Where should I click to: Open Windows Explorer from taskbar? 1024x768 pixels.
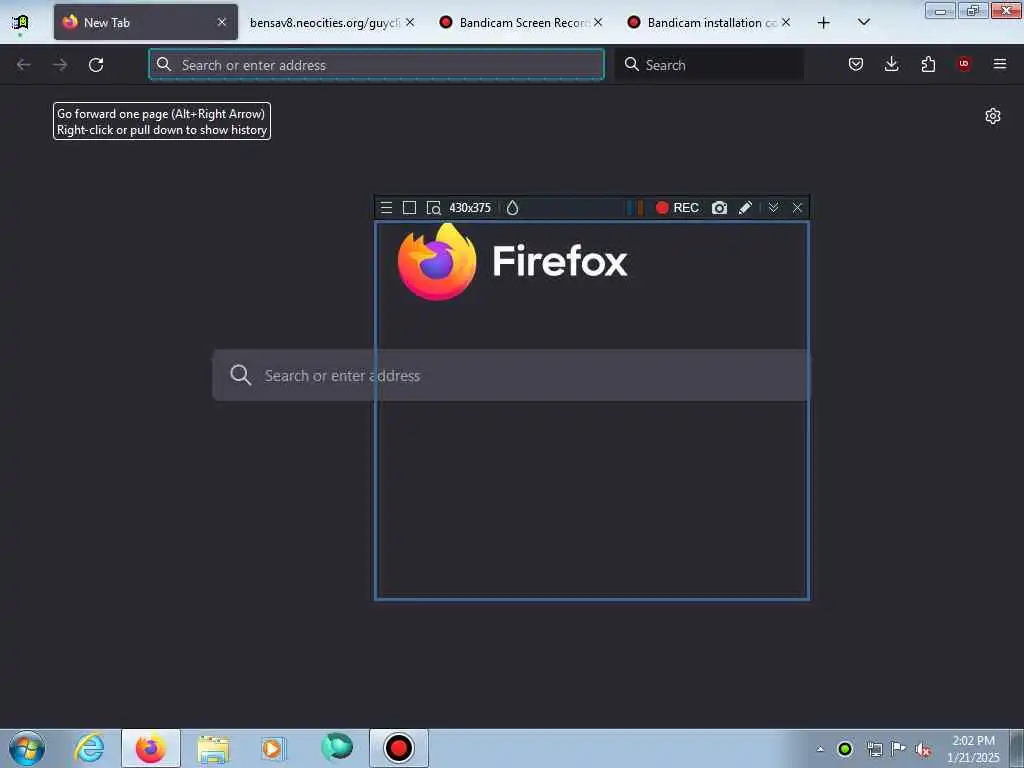(x=213, y=749)
